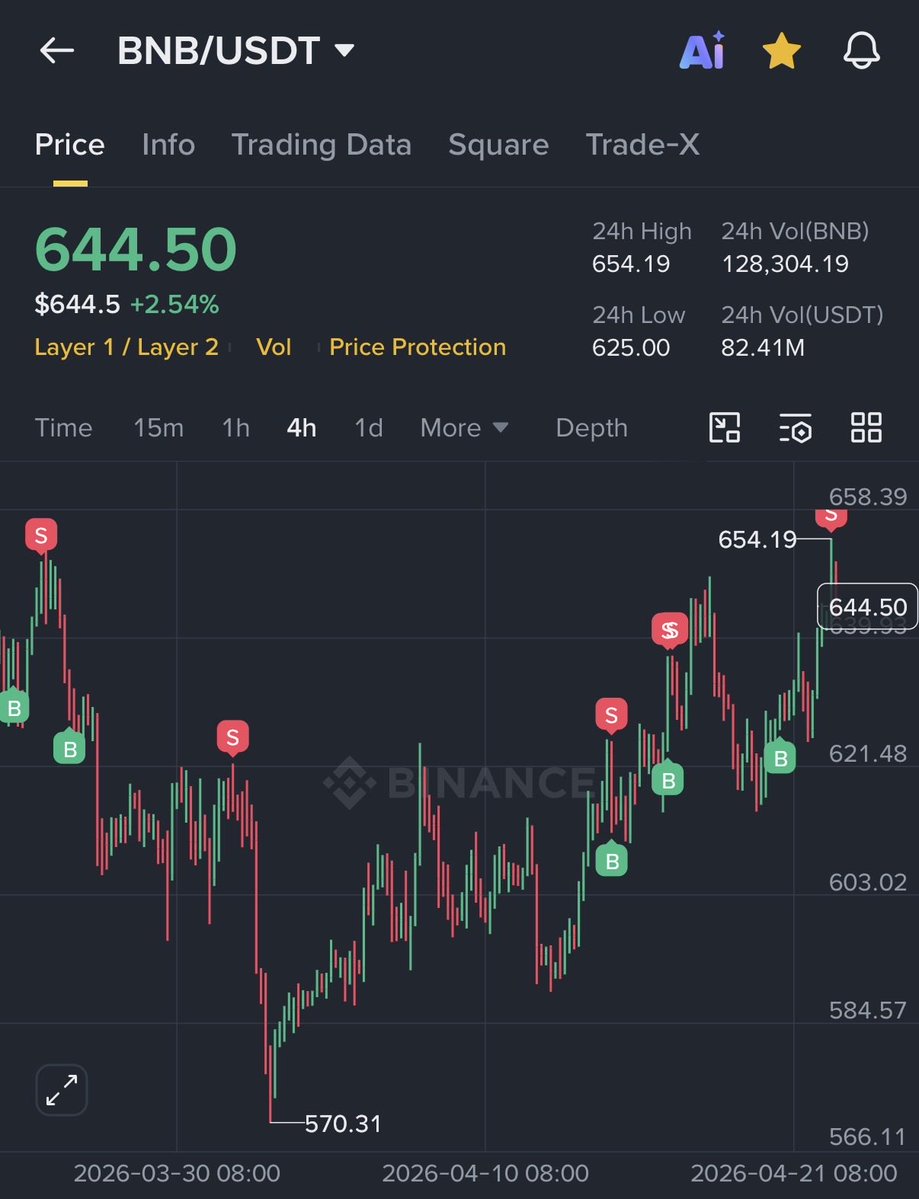Tap the 2026-03-30 08:00 date label

(177, 1173)
